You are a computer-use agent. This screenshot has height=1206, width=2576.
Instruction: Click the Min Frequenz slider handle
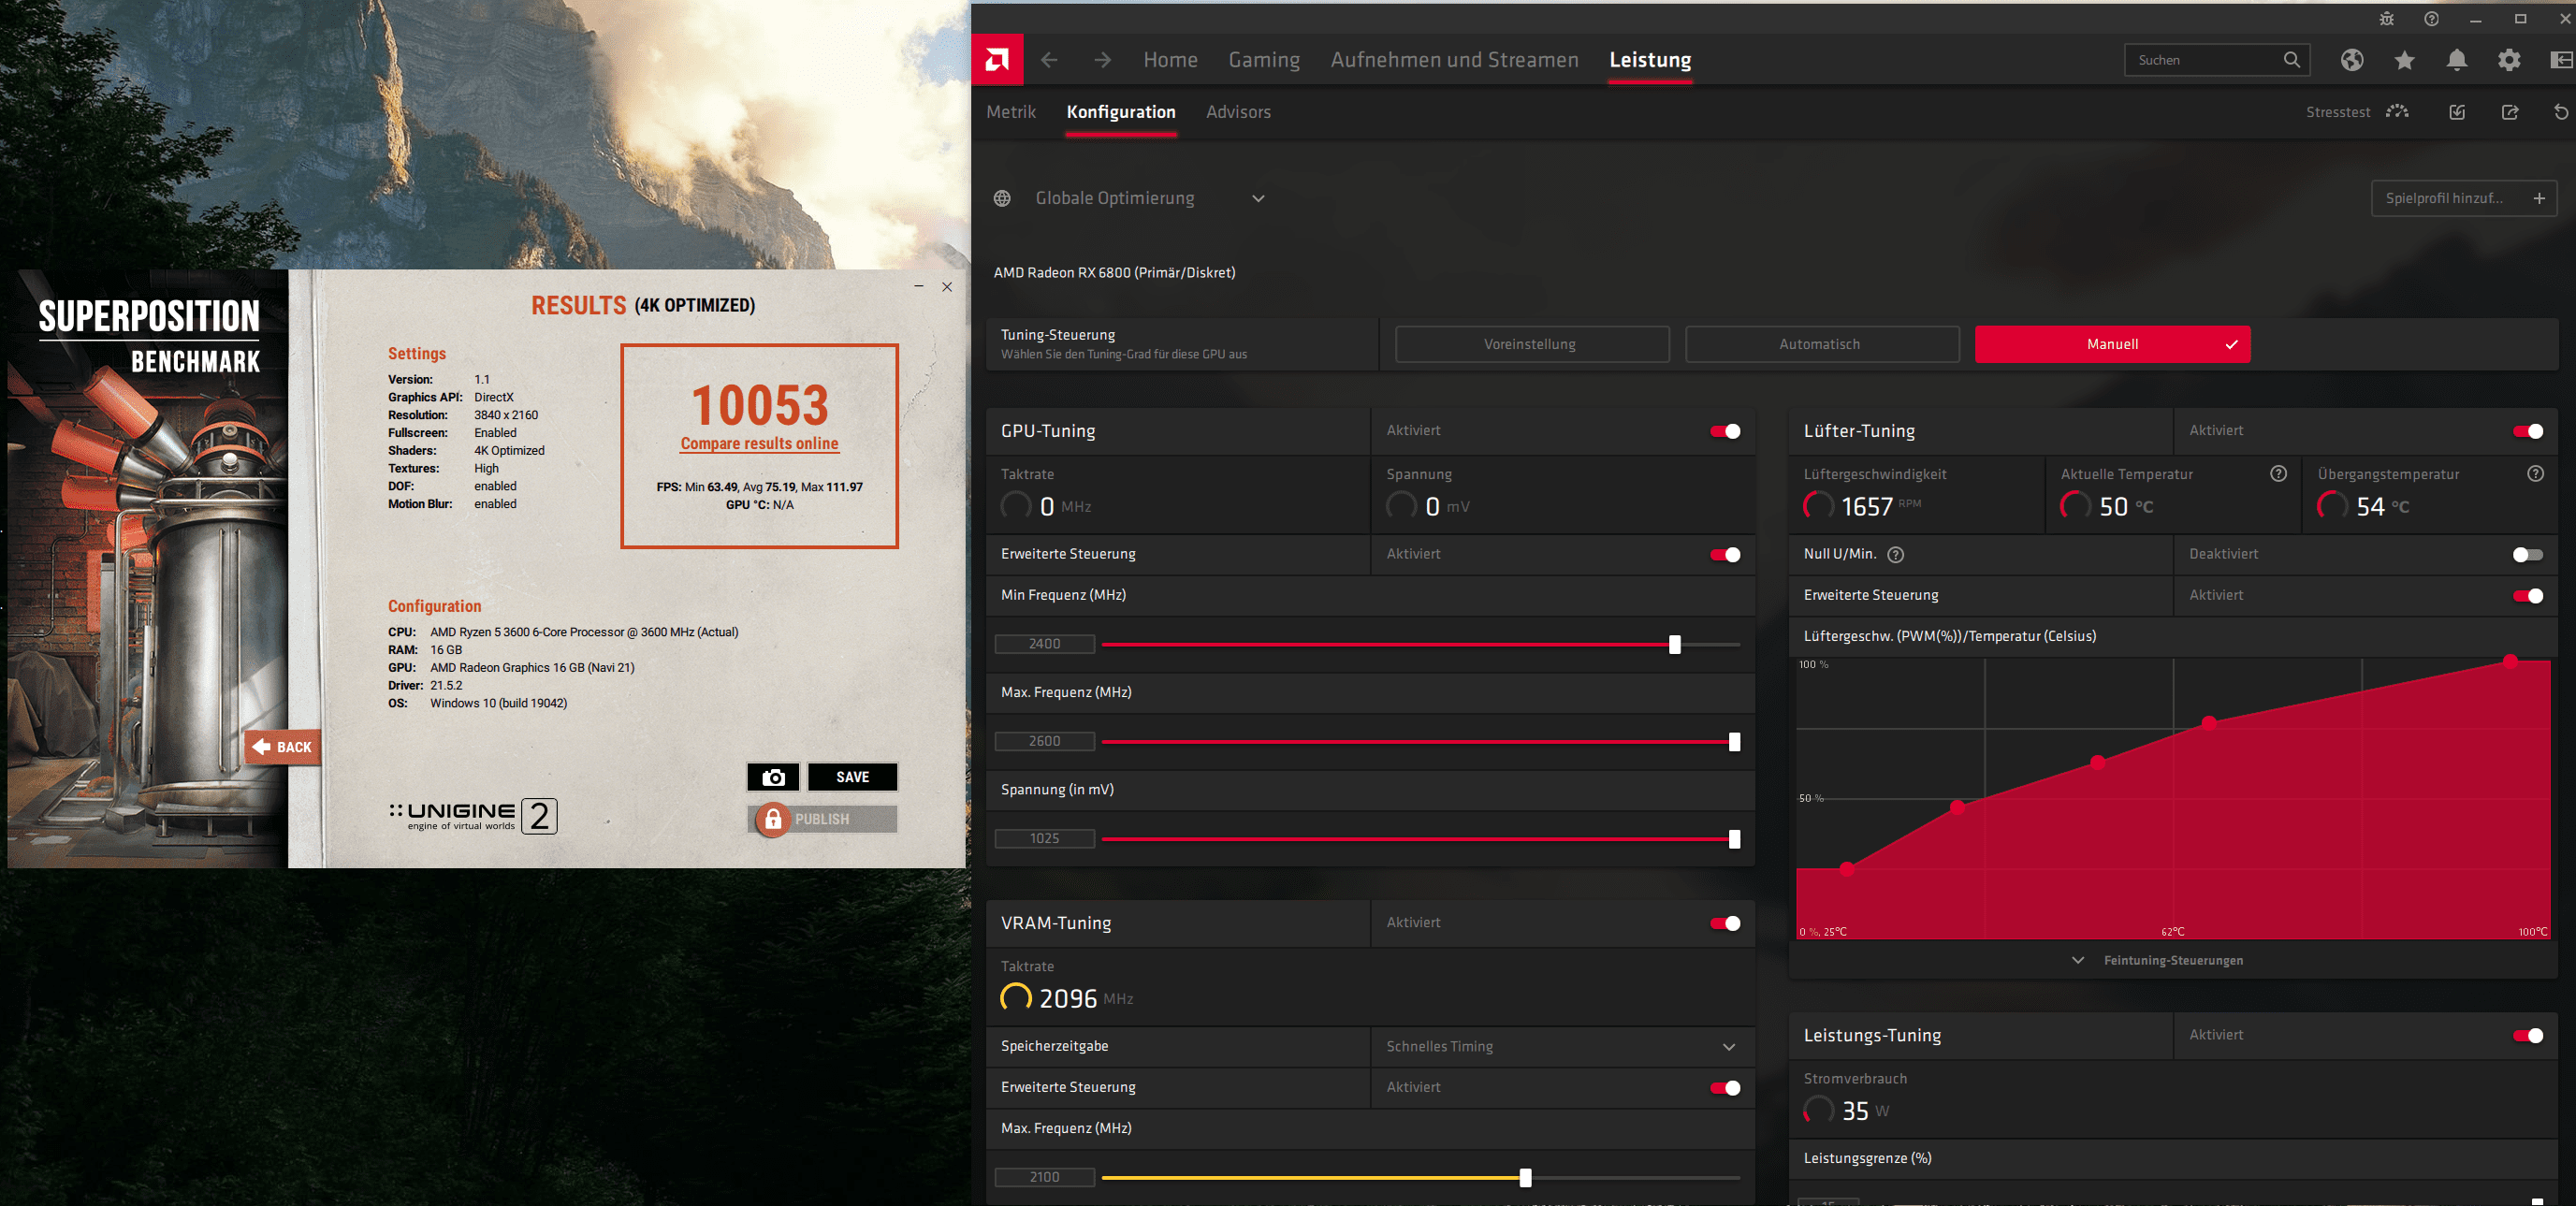1674,645
